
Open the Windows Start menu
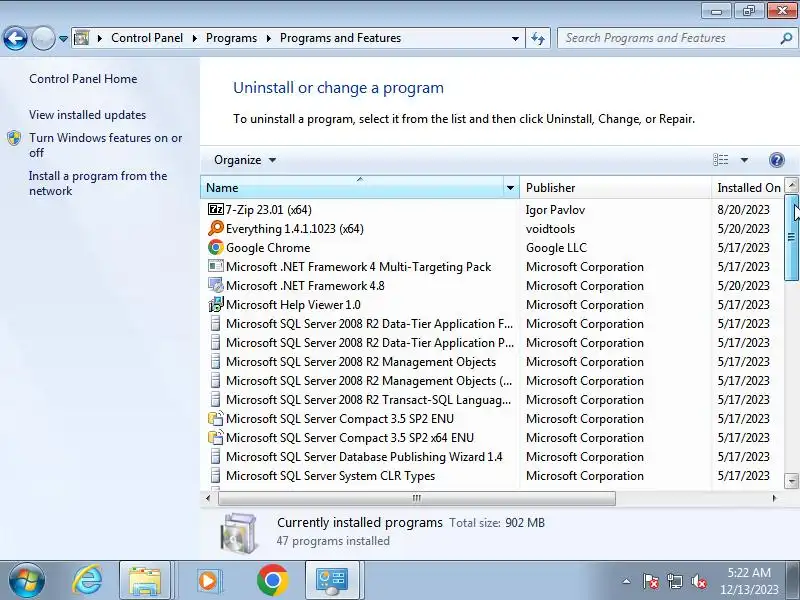[x=26, y=581]
